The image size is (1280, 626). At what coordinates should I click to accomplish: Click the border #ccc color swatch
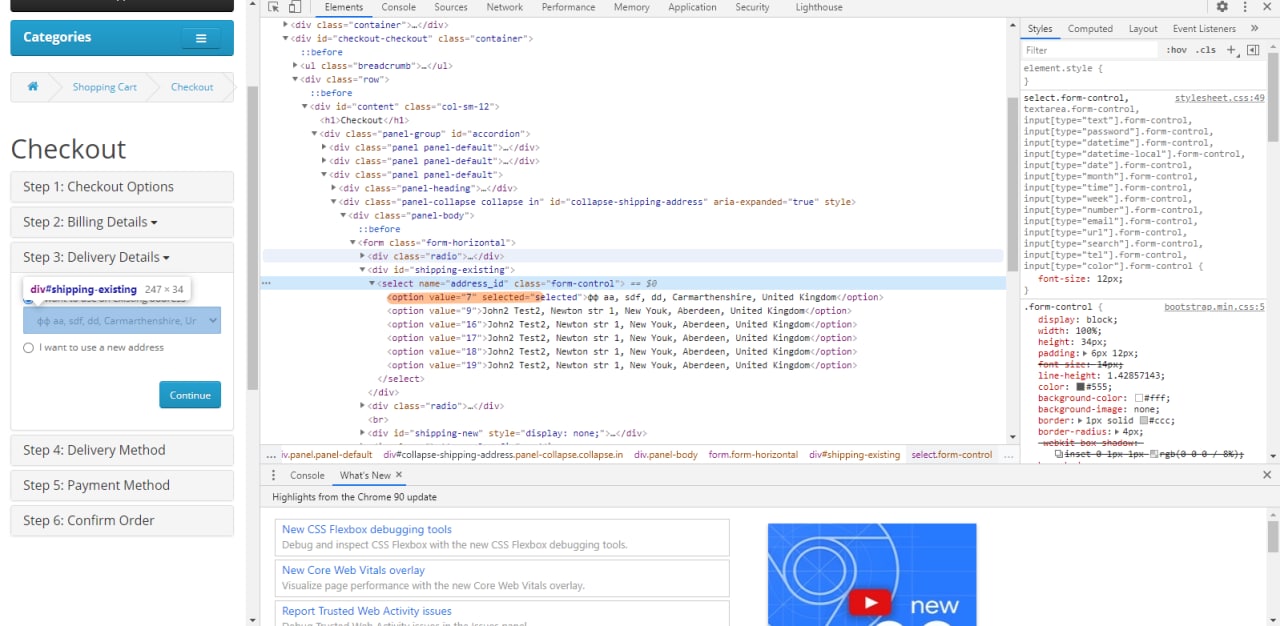tap(1144, 421)
